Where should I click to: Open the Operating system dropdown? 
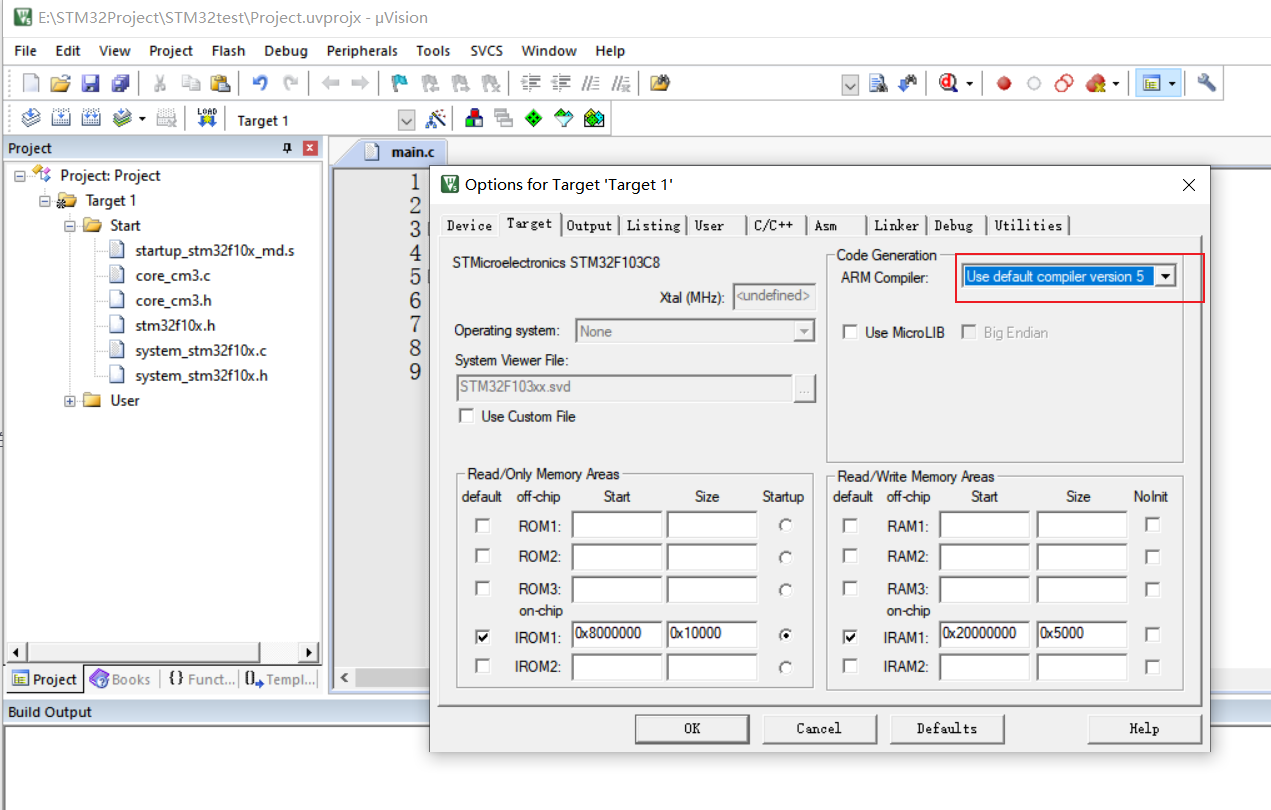[804, 331]
